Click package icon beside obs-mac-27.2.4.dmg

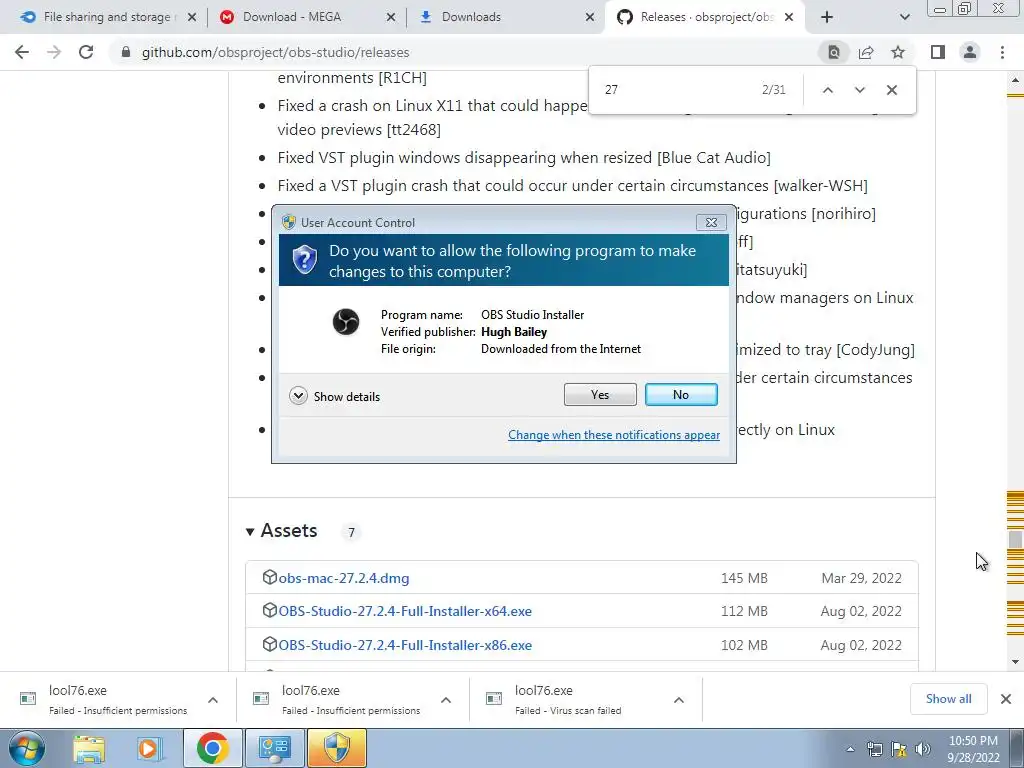[269, 577]
